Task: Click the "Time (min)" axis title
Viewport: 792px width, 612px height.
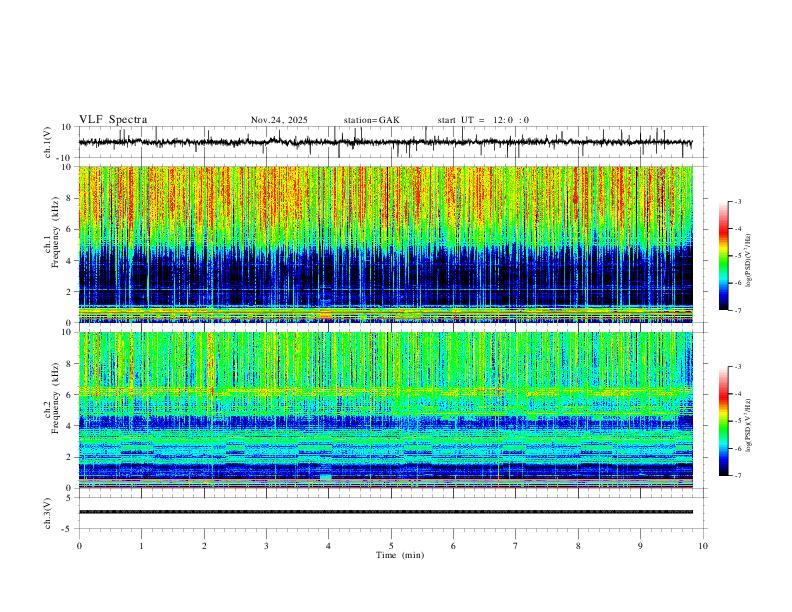Action: (400, 555)
